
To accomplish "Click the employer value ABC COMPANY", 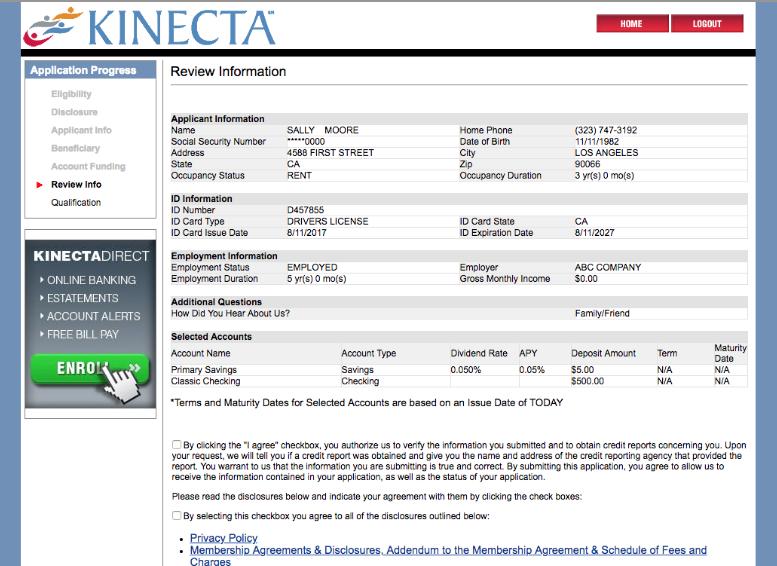I will pyautogui.click(x=608, y=267).
